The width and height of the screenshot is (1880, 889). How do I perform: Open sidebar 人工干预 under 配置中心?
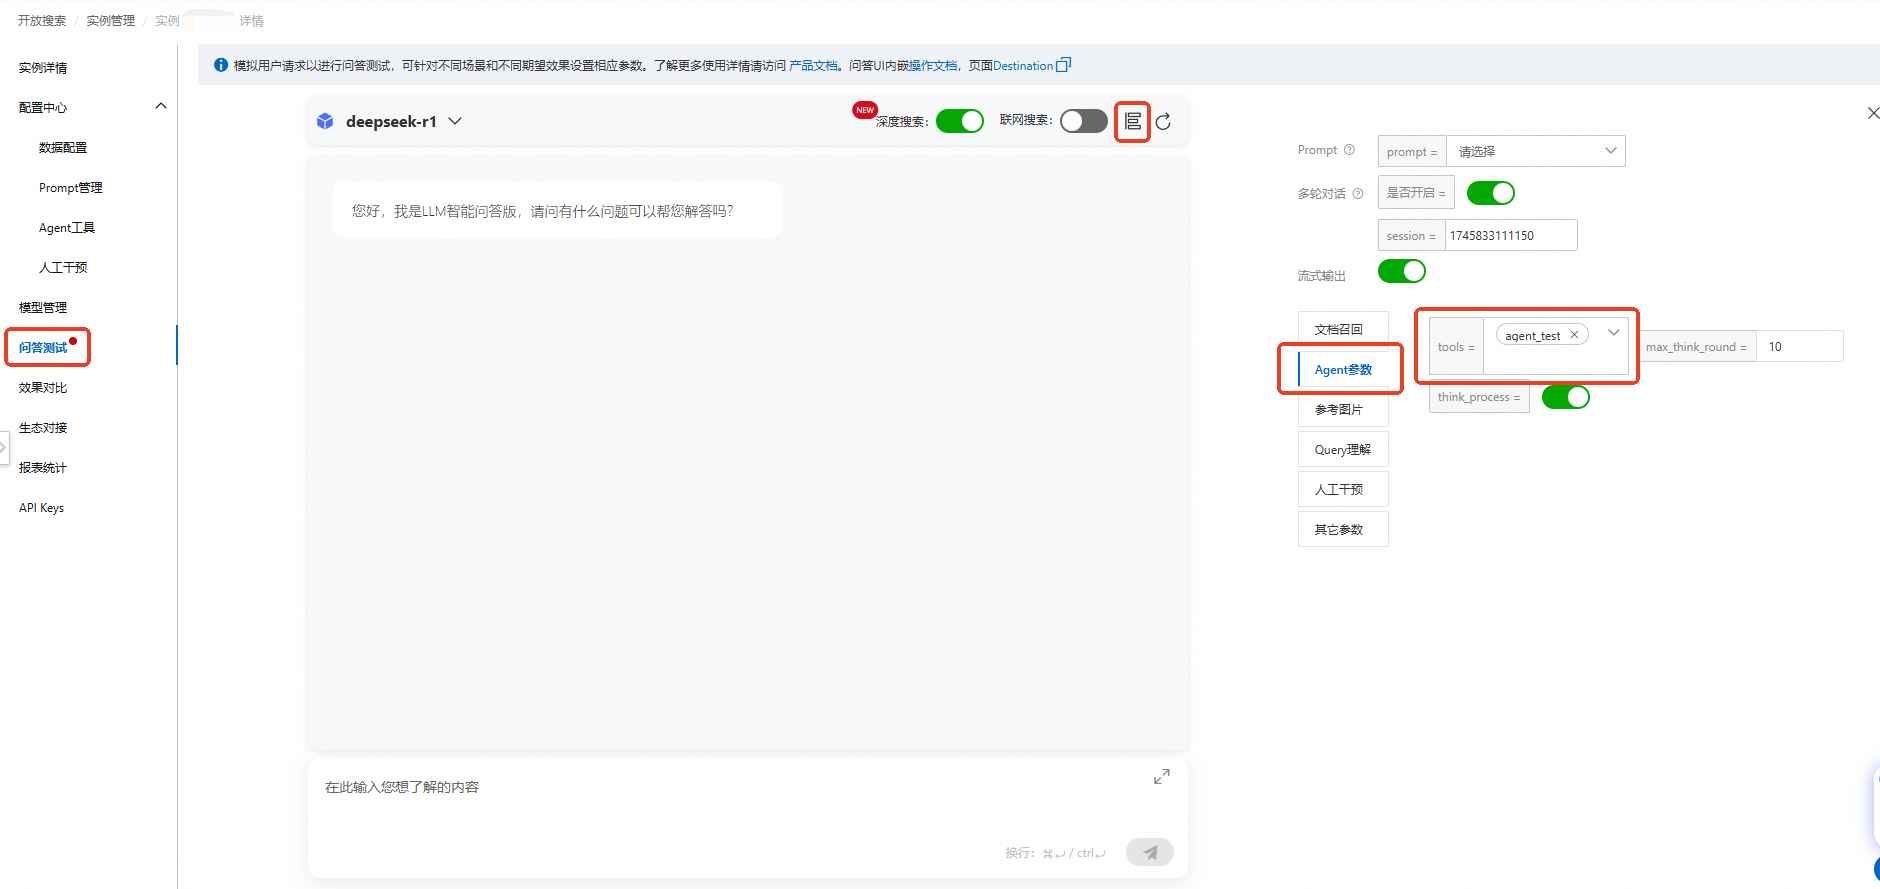tap(63, 267)
